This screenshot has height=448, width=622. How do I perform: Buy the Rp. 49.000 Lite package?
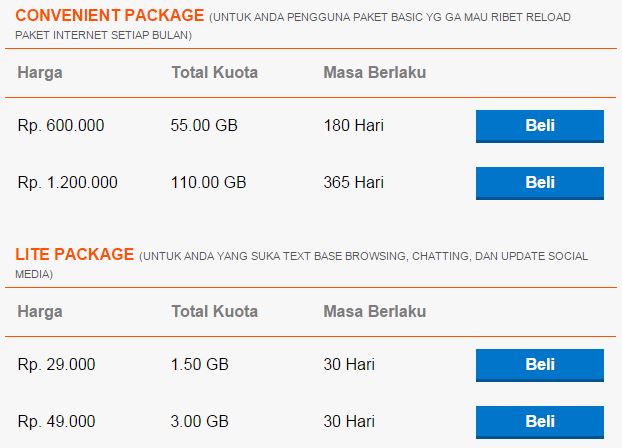pos(539,422)
